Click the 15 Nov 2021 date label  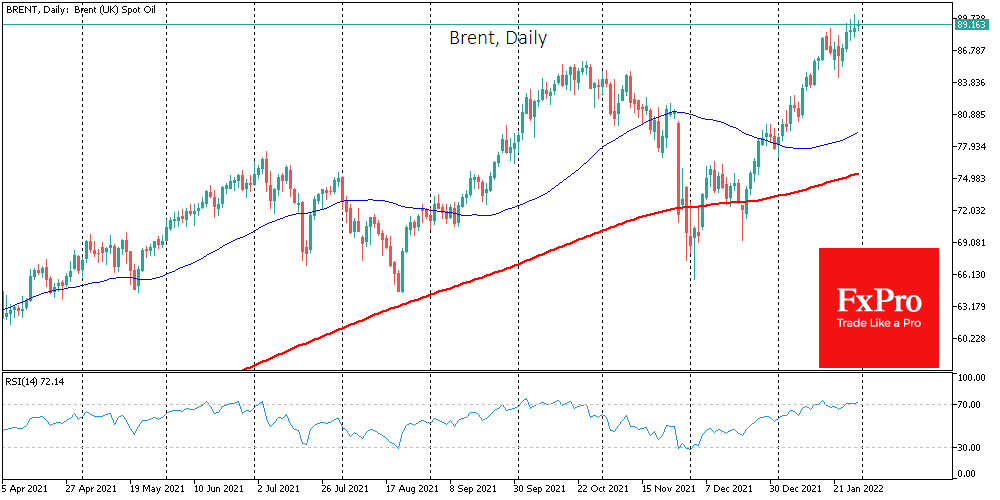pos(670,490)
